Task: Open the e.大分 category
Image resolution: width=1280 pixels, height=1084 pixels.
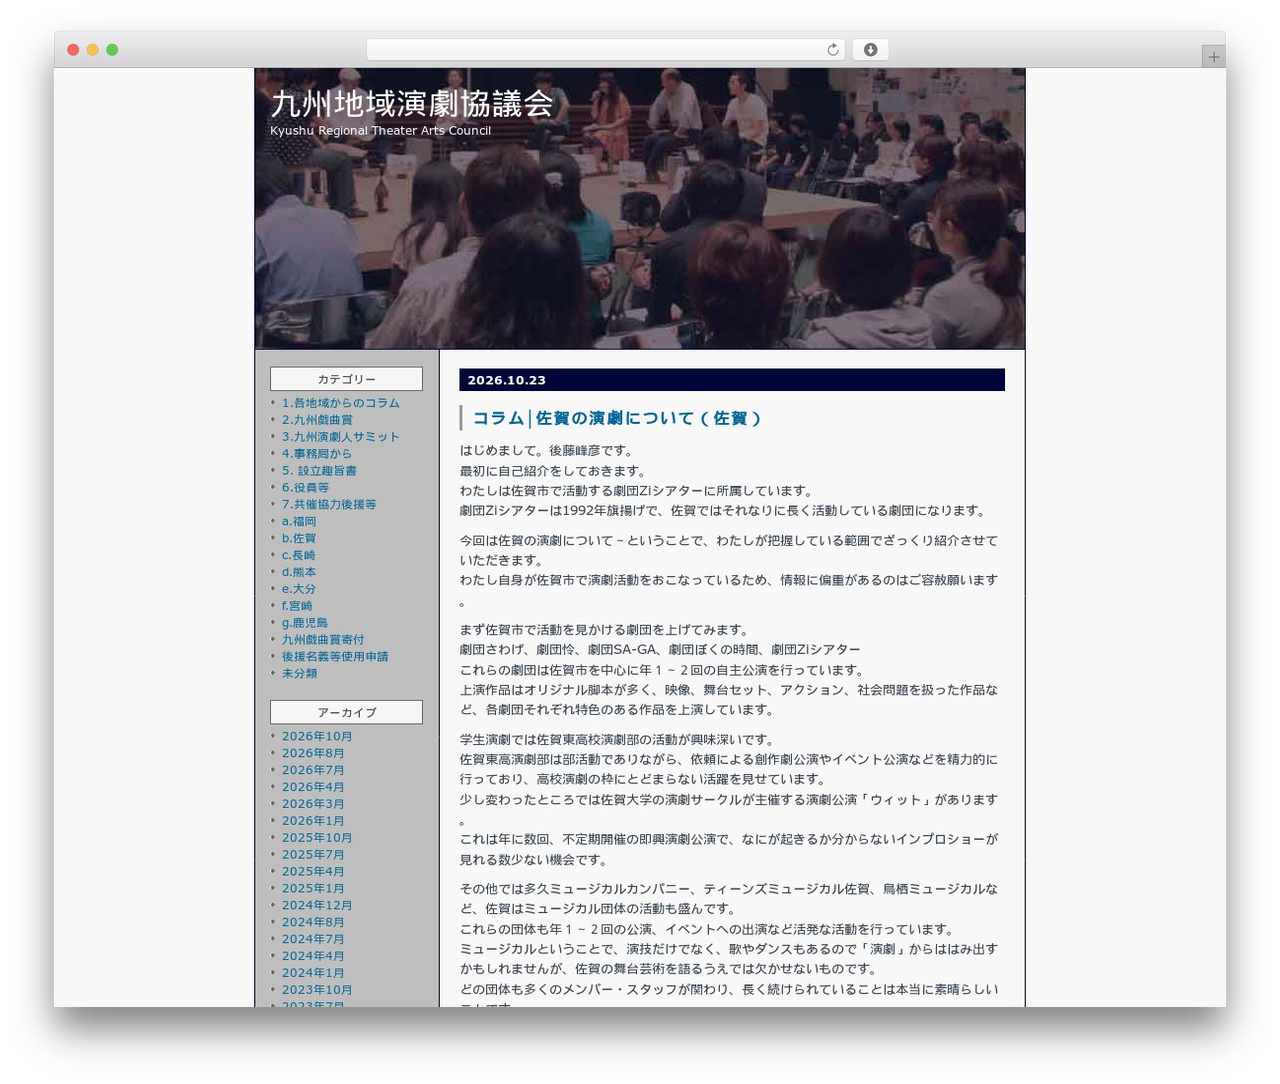Action: 299,590
